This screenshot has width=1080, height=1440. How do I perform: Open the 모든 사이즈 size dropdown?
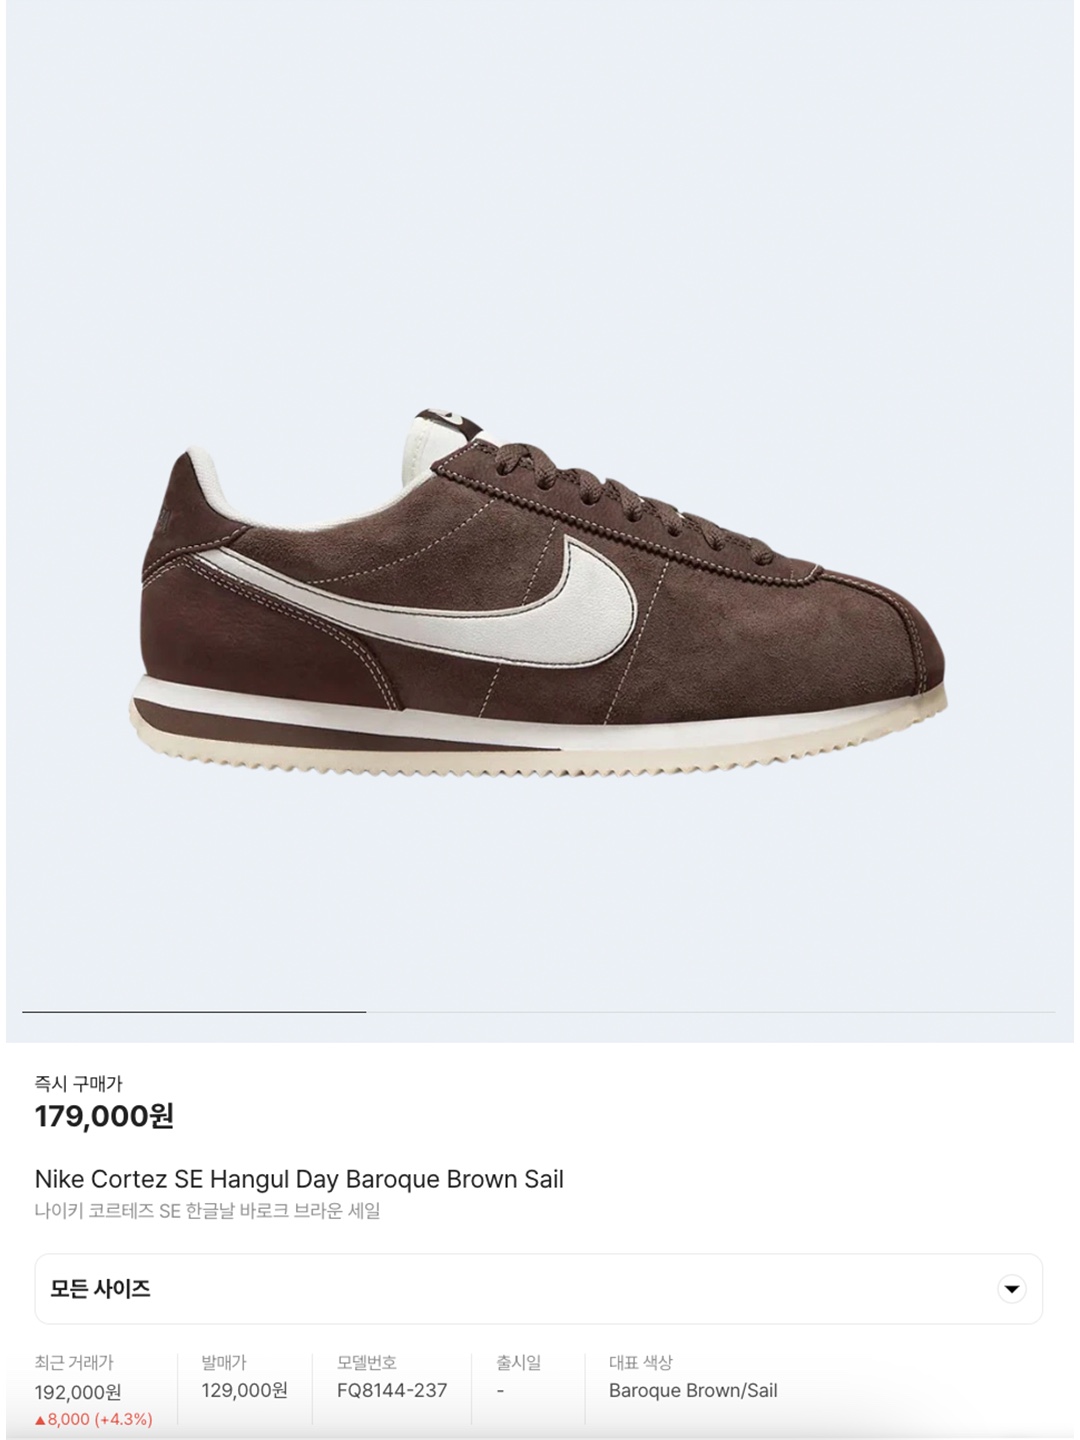coord(539,1289)
